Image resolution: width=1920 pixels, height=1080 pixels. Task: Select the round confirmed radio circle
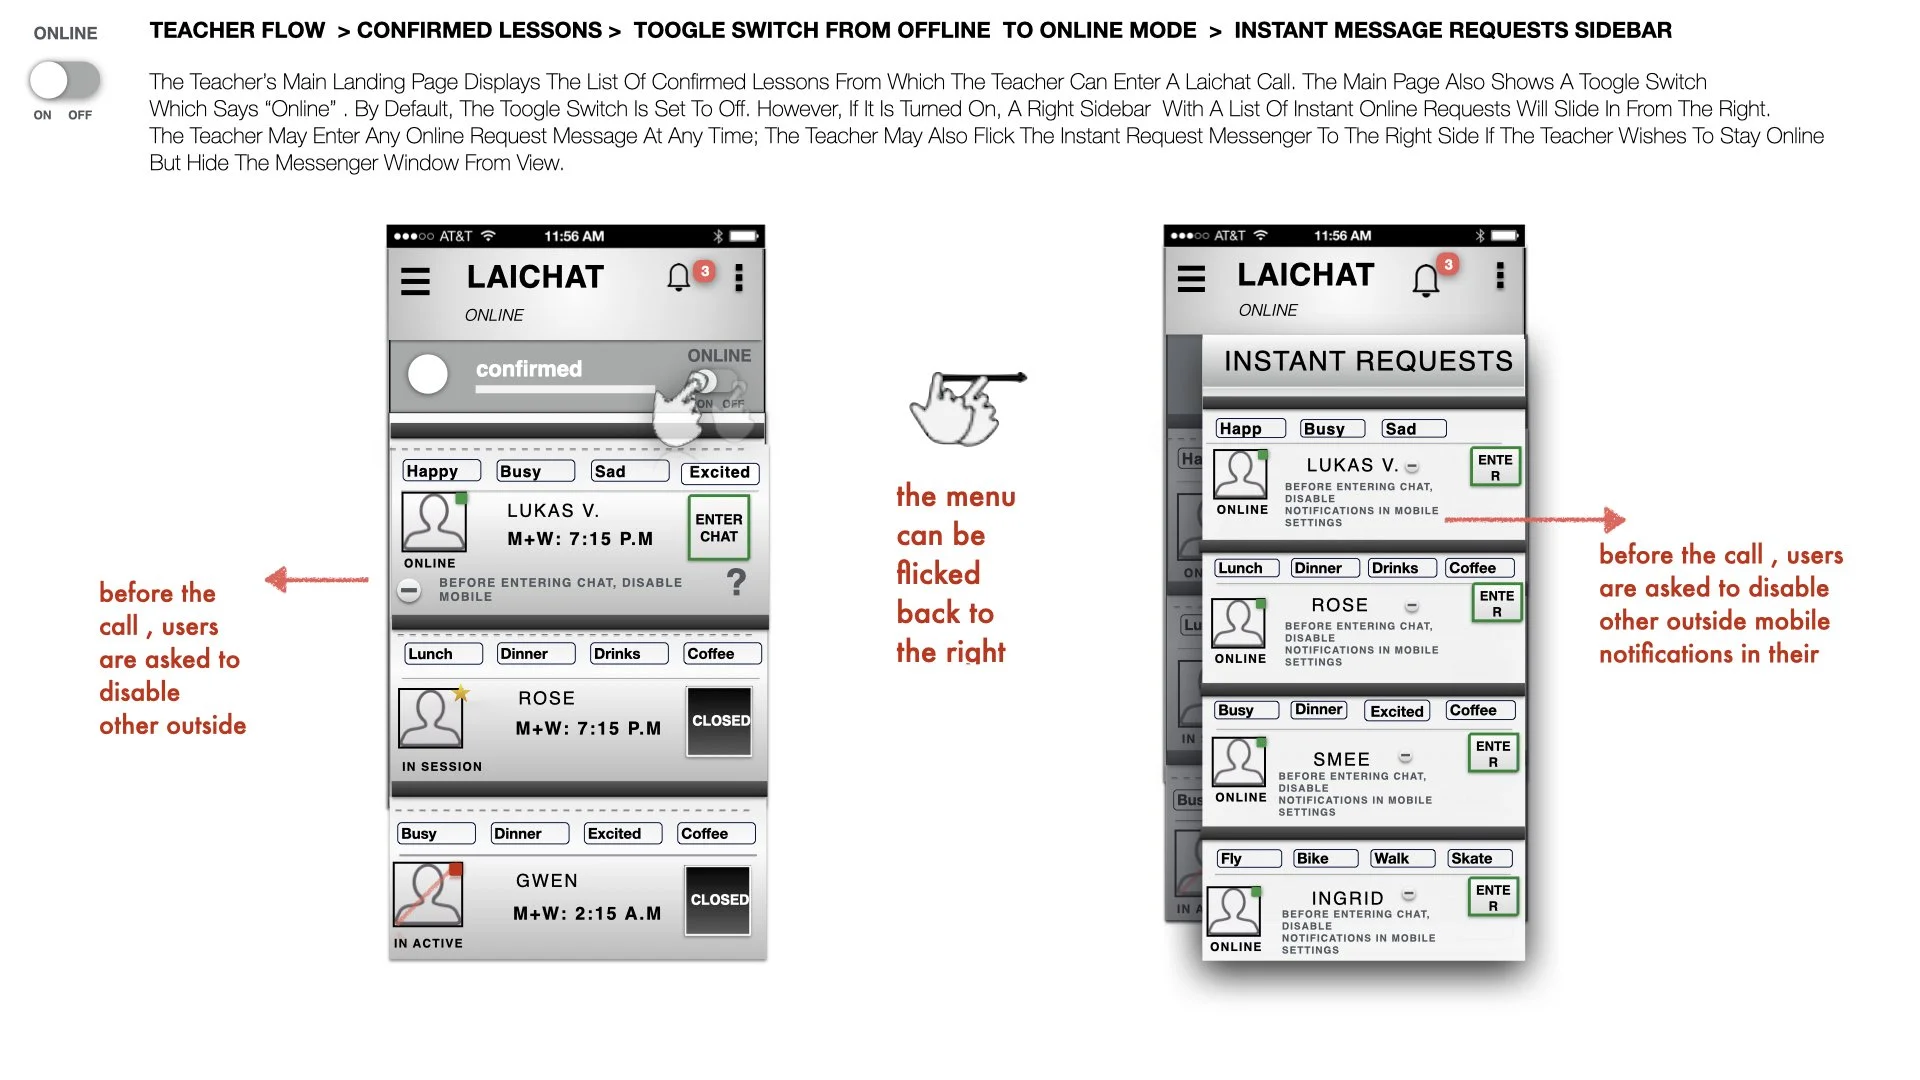point(428,374)
